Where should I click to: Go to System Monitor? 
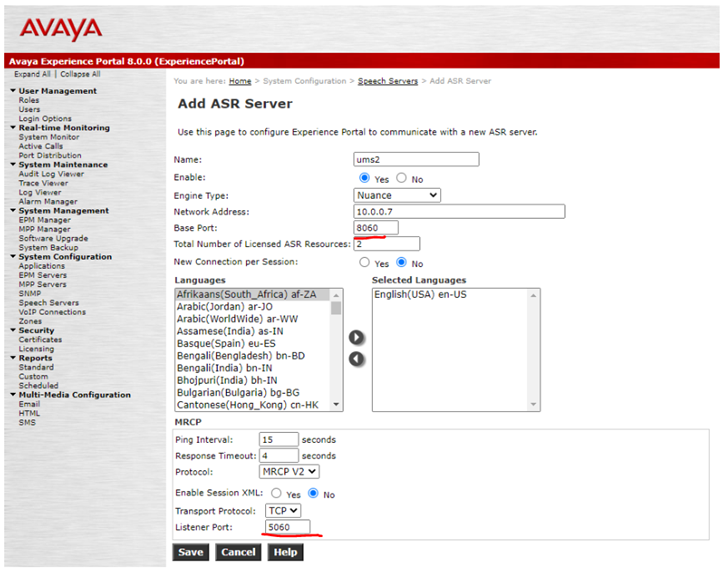49,137
